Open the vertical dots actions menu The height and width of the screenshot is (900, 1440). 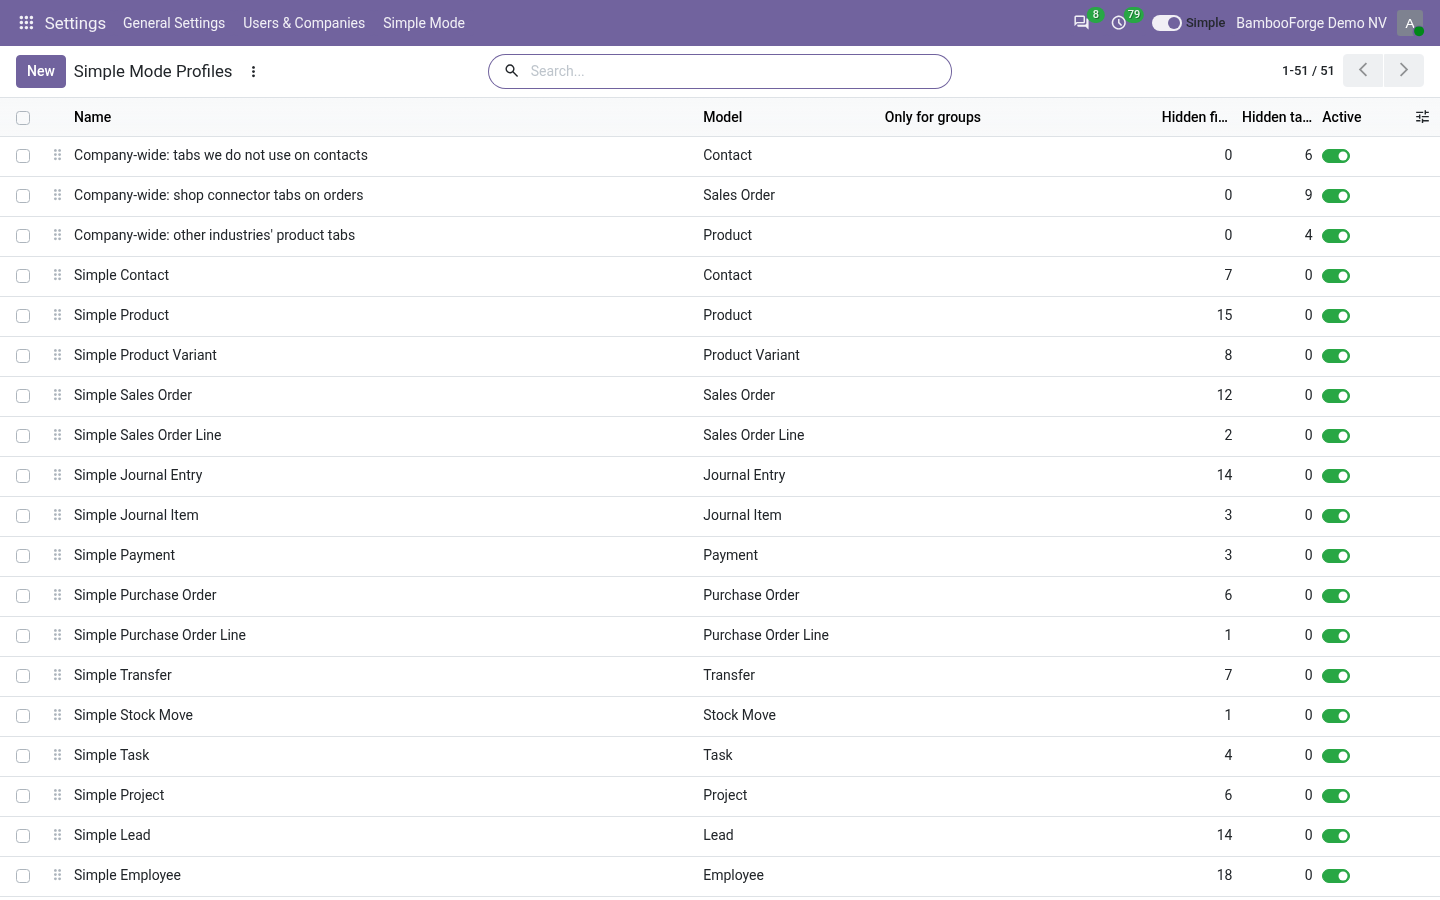[x=254, y=71]
